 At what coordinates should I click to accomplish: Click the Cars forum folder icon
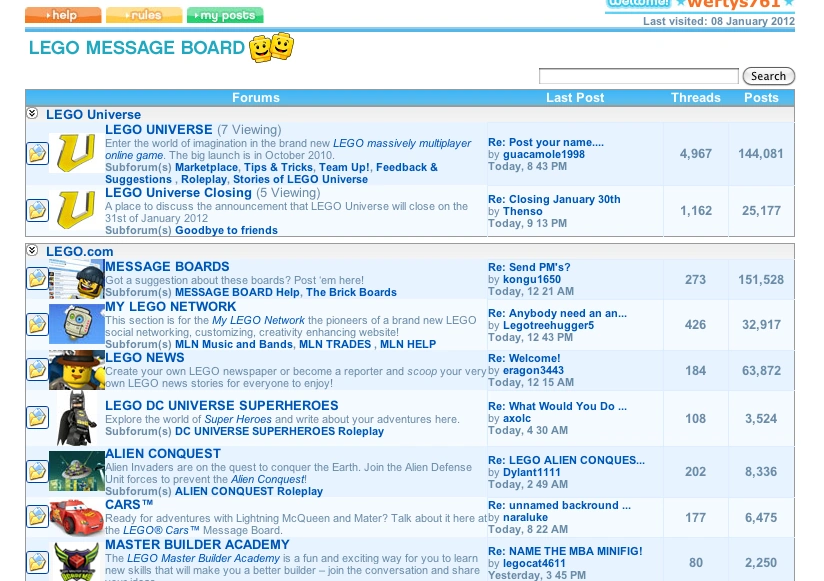[x=37, y=516]
